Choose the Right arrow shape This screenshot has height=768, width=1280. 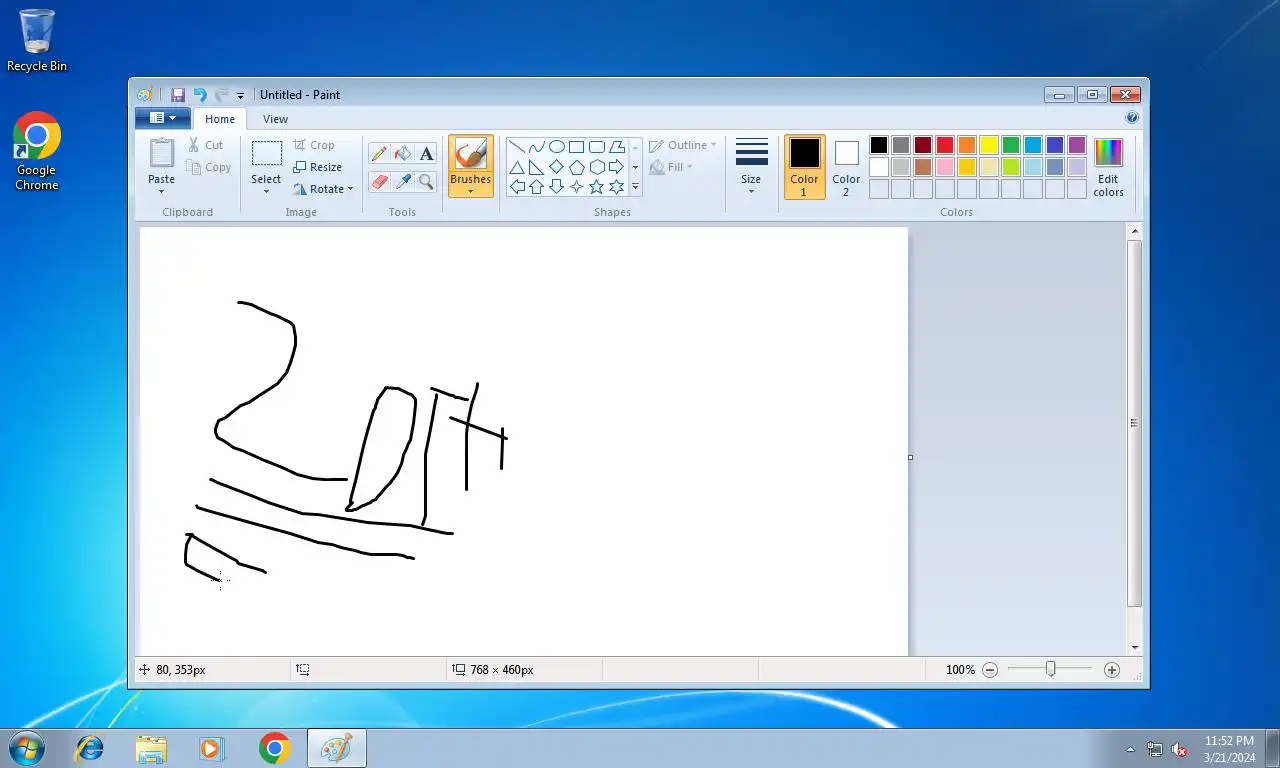(x=617, y=167)
